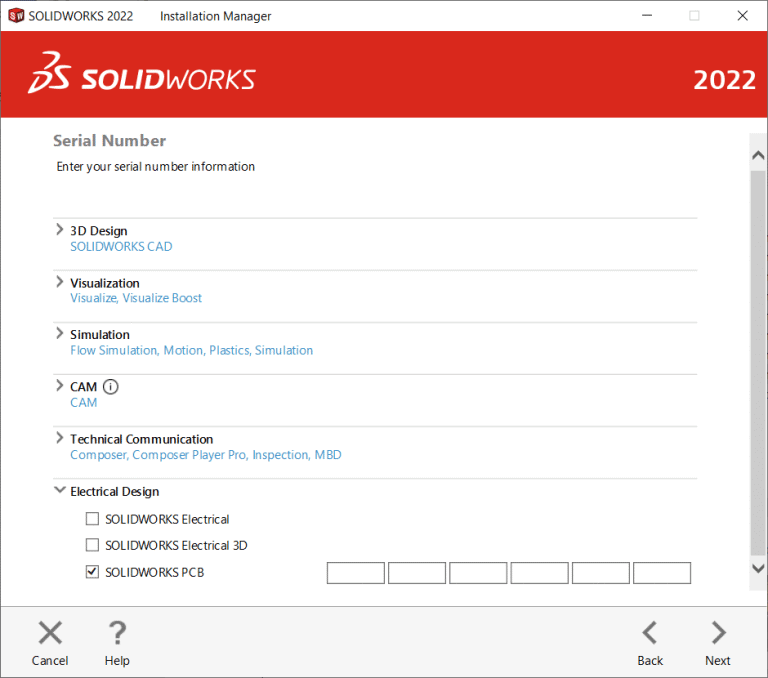This screenshot has height=678, width=768.
Task: Click scrollbar up arrow
Action: [x=758, y=156]
